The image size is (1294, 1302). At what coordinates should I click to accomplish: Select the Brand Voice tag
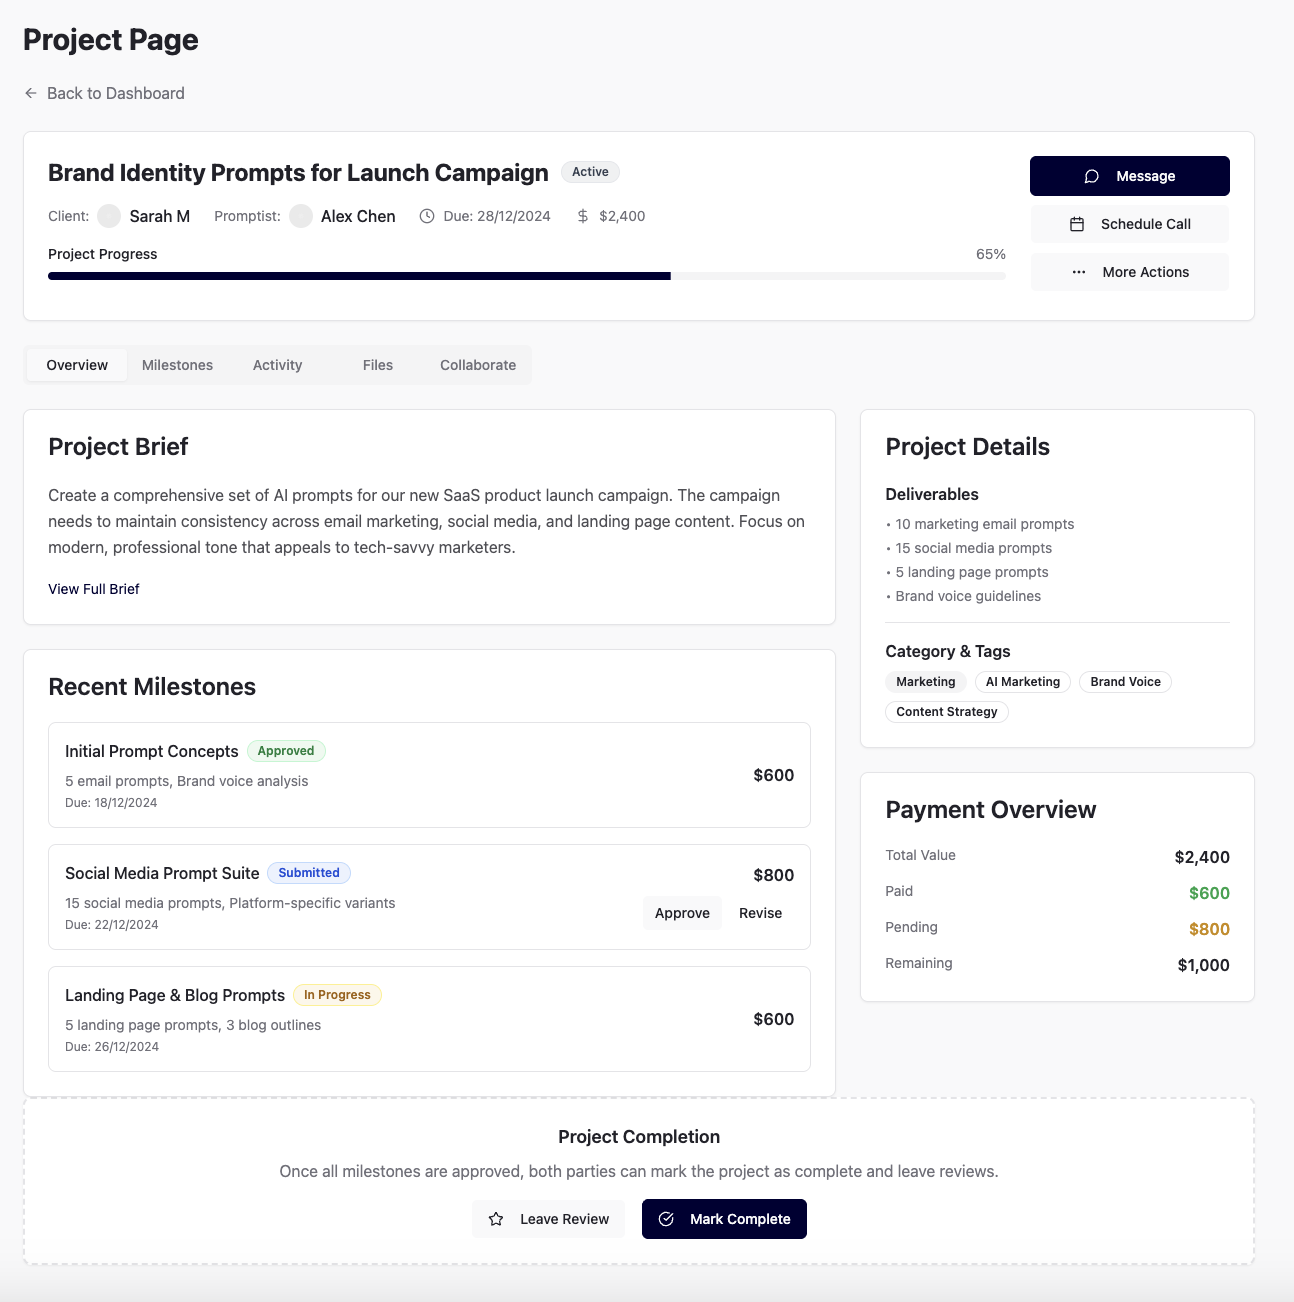coord(1125,681)
